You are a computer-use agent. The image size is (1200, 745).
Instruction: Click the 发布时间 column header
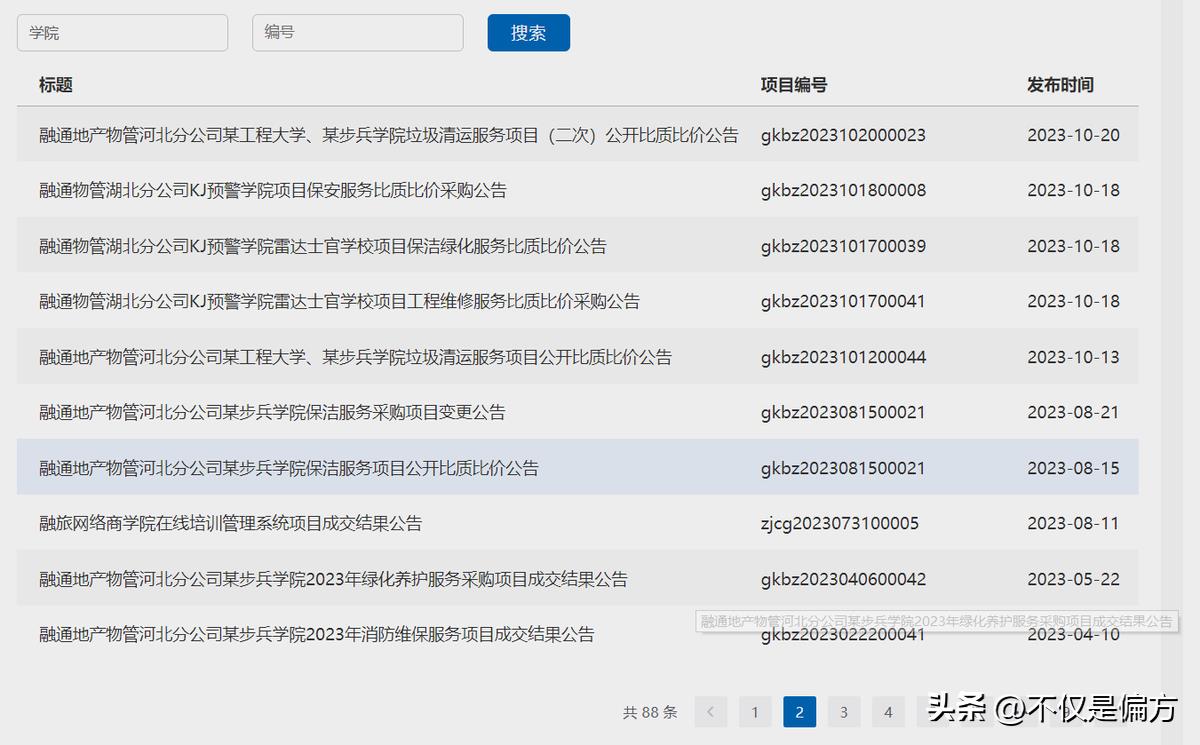point(1059,85)
